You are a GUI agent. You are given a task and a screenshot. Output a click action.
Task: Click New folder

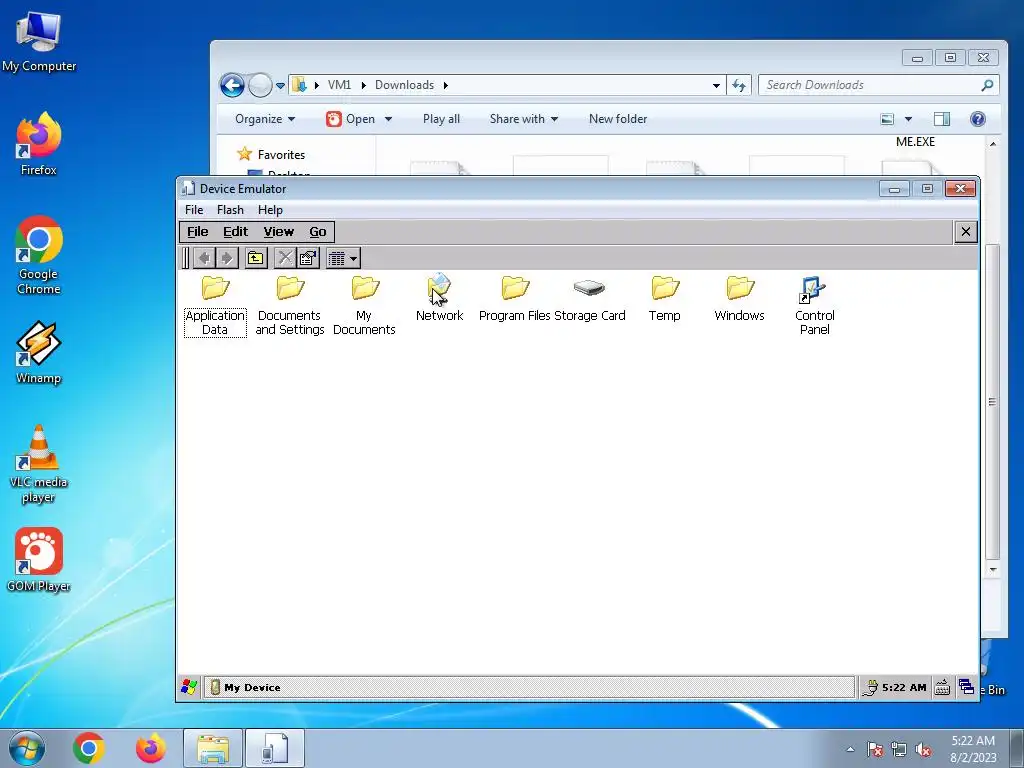pyautogui.click(x=618, y=119)
